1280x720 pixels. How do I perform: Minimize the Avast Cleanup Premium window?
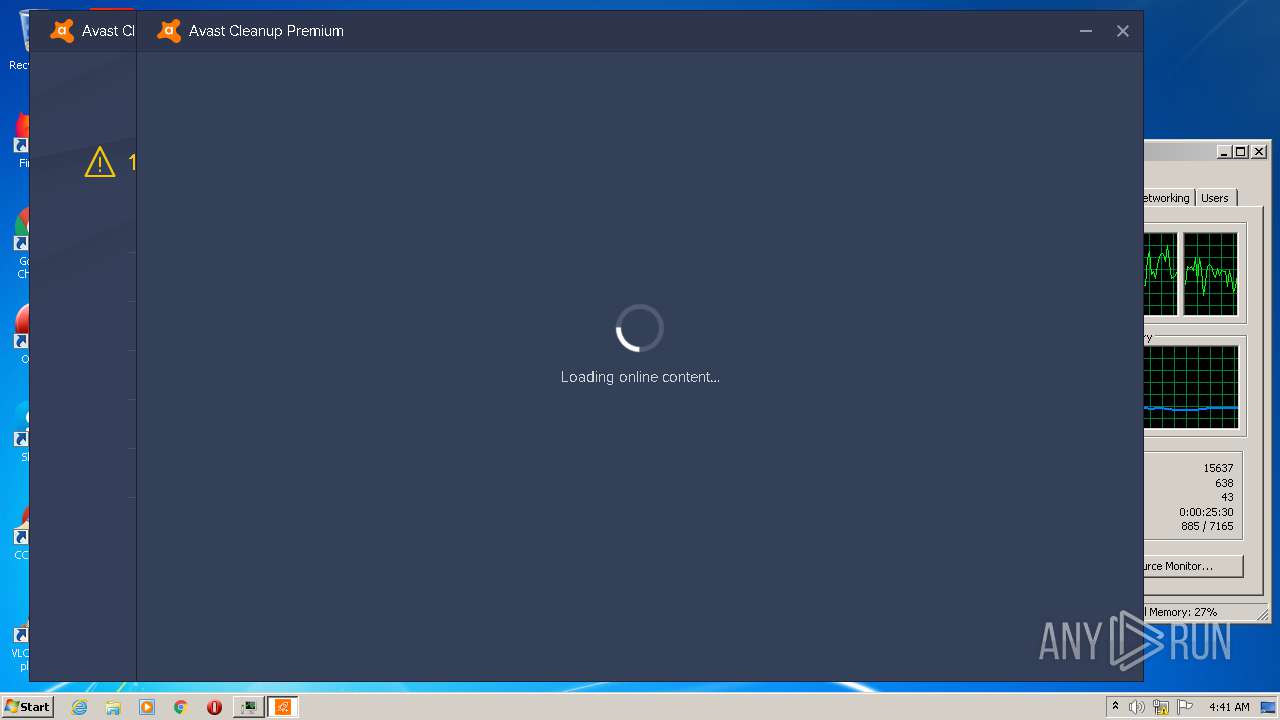coord(1086,31)
